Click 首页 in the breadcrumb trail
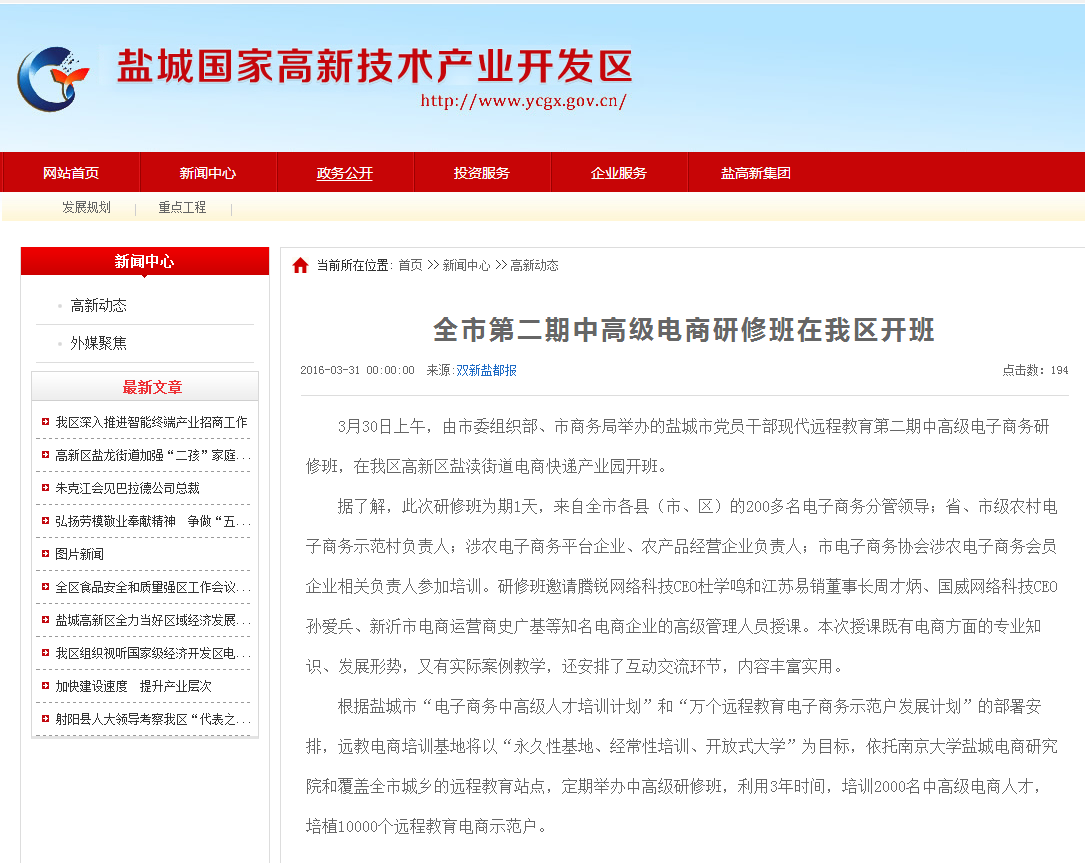Screen dimensions: 1085x863 click(410, 265)
